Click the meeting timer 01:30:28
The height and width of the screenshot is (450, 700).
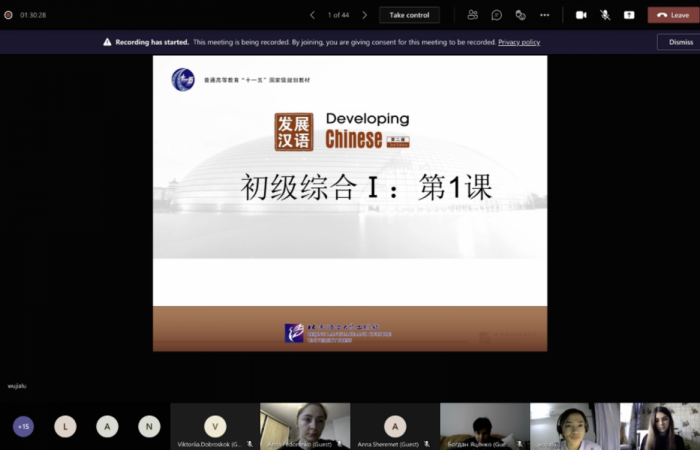pyautogui.click(x=33, y=15)
